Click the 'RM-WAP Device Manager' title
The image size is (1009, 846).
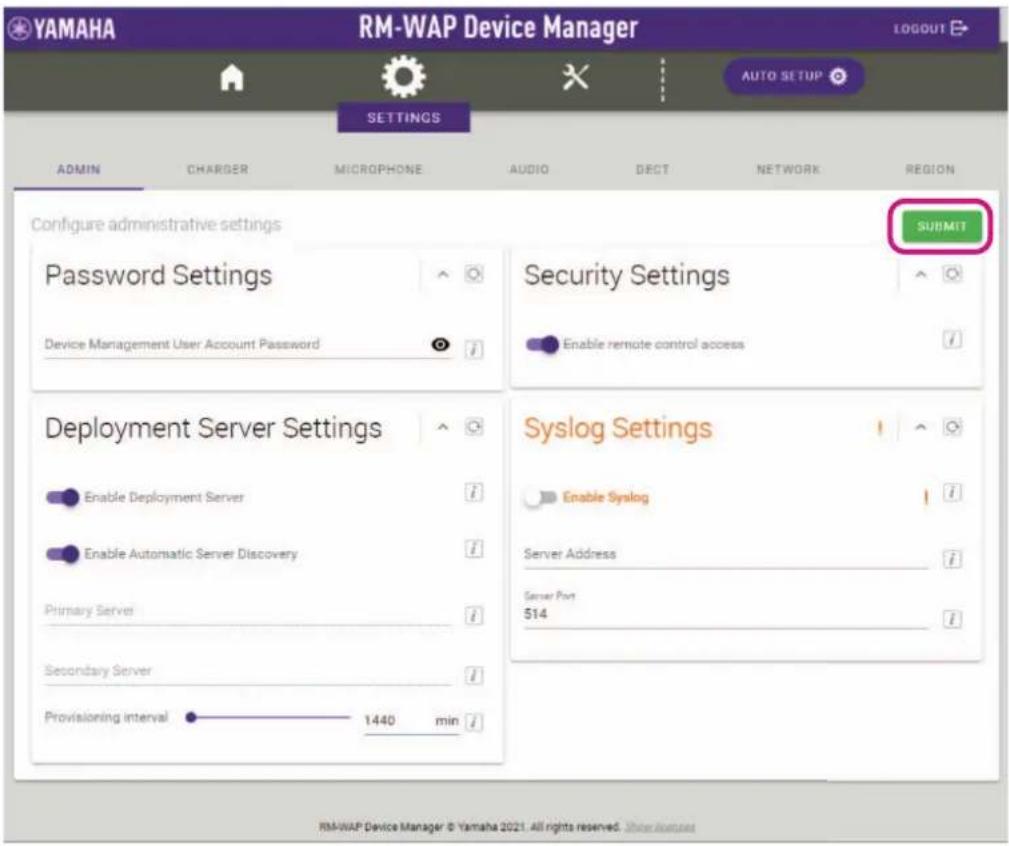[x=498, y=28]
